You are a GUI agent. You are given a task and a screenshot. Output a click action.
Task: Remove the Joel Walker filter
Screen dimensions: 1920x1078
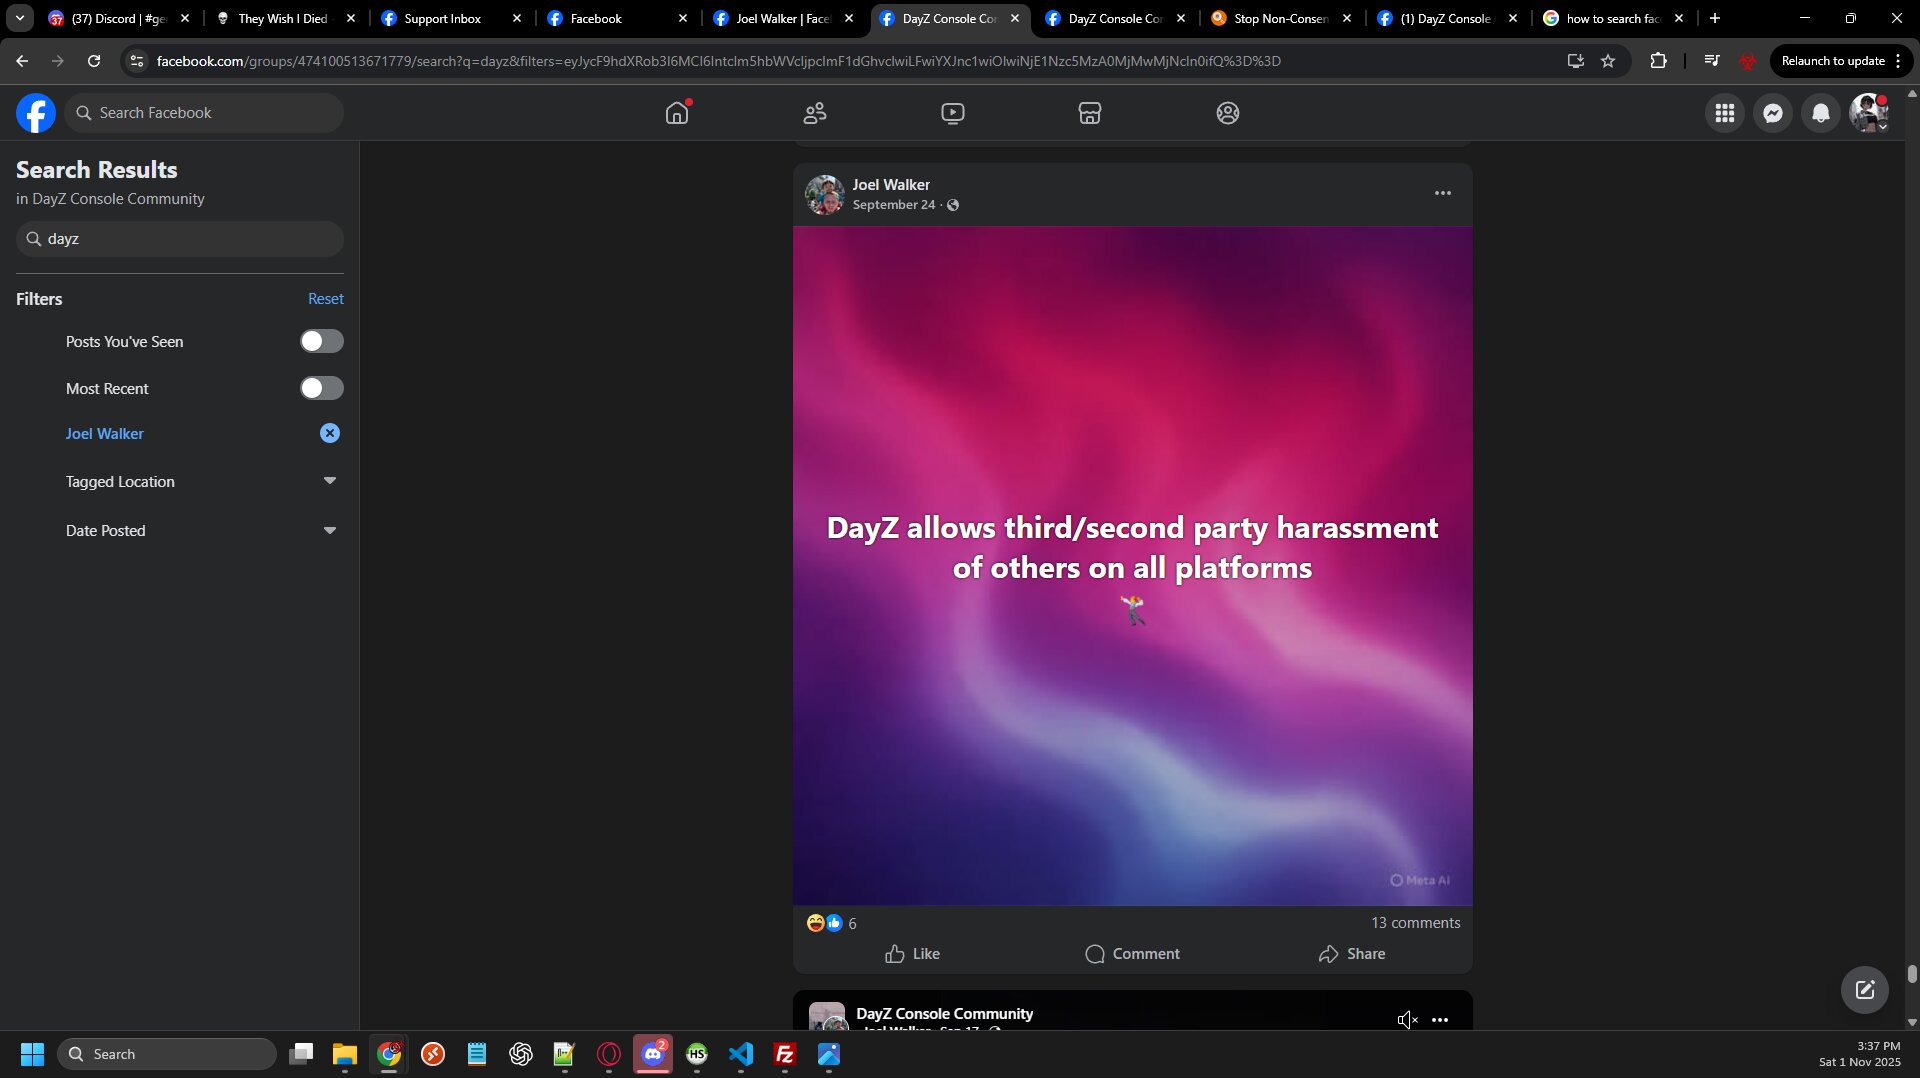330,433
